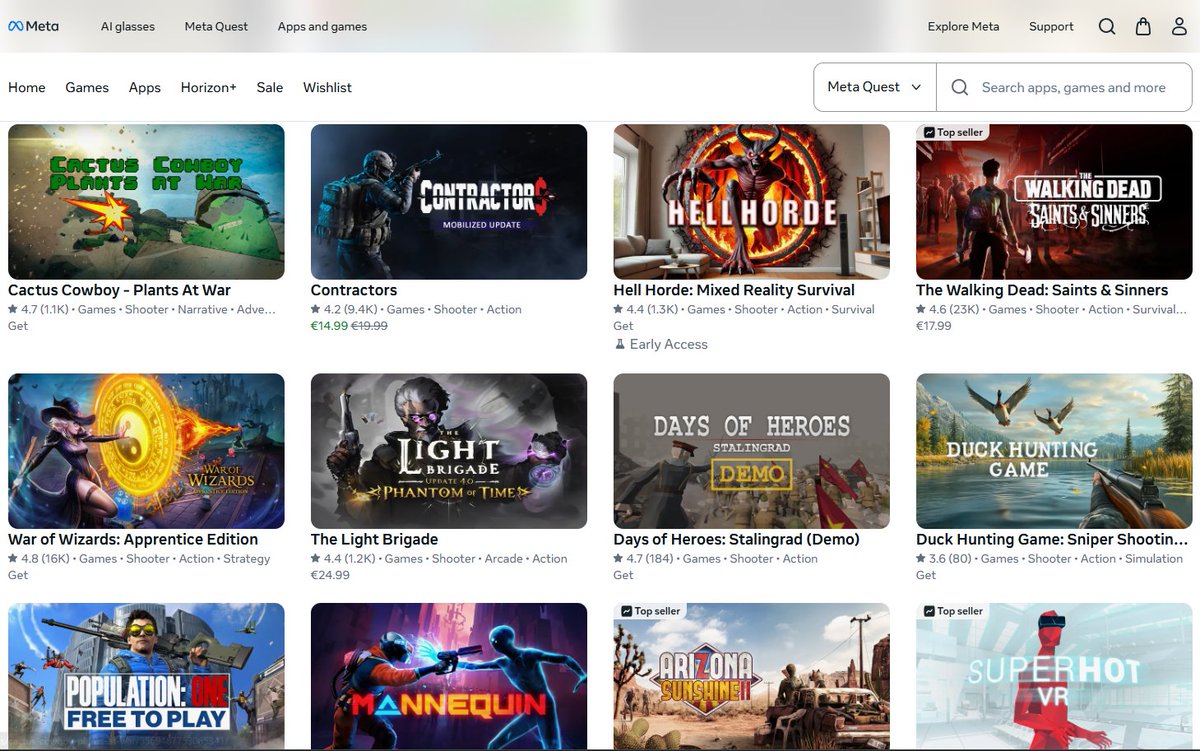Switch to the Home store tab

(x=27, y=88)
